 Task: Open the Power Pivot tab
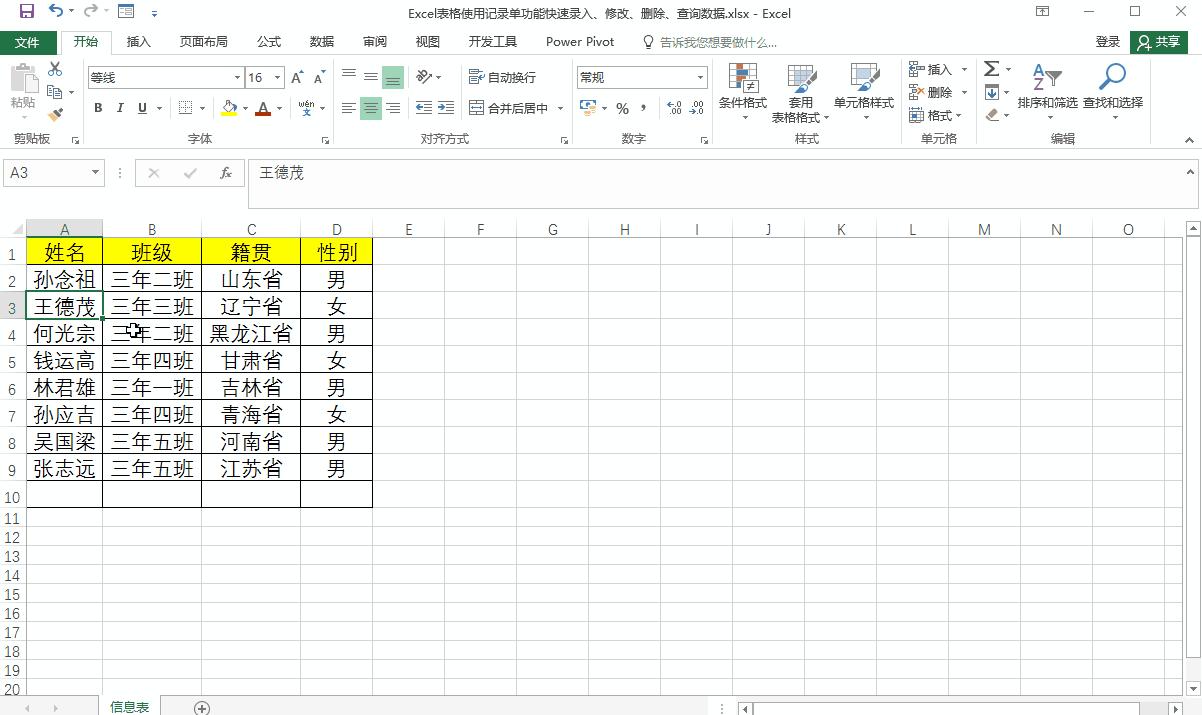579,42
